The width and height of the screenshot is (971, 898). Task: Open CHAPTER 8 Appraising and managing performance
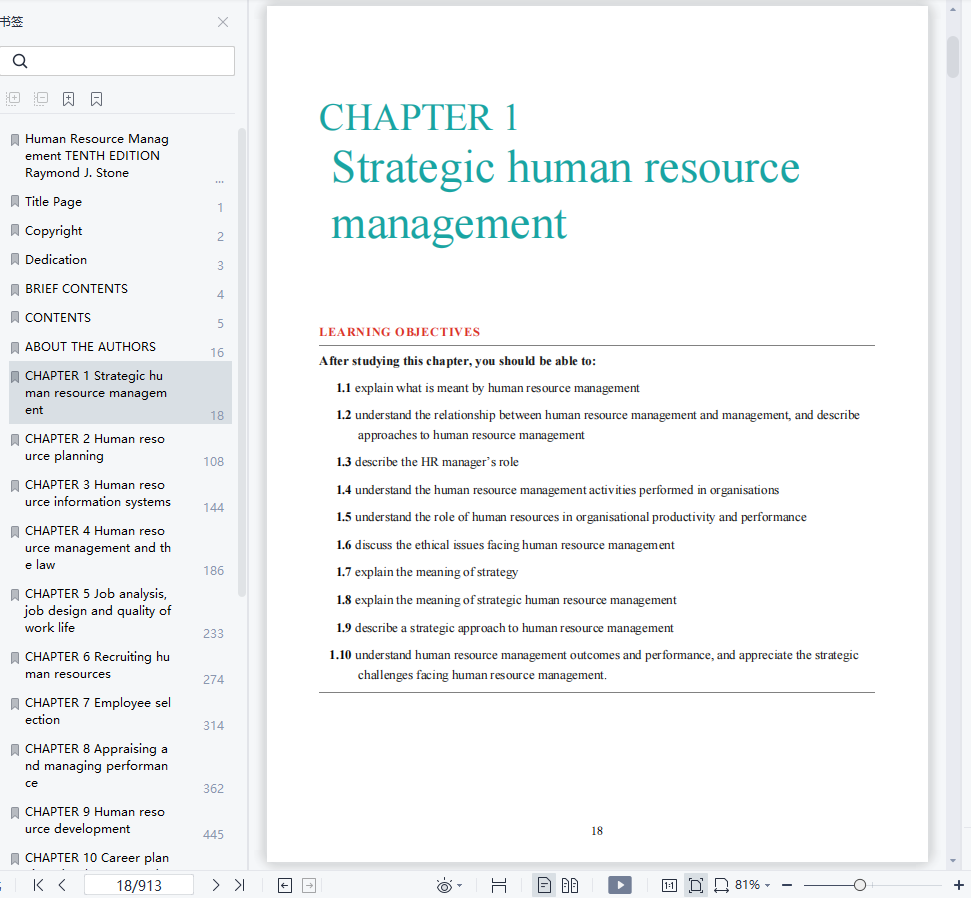(x=97, y=765)
